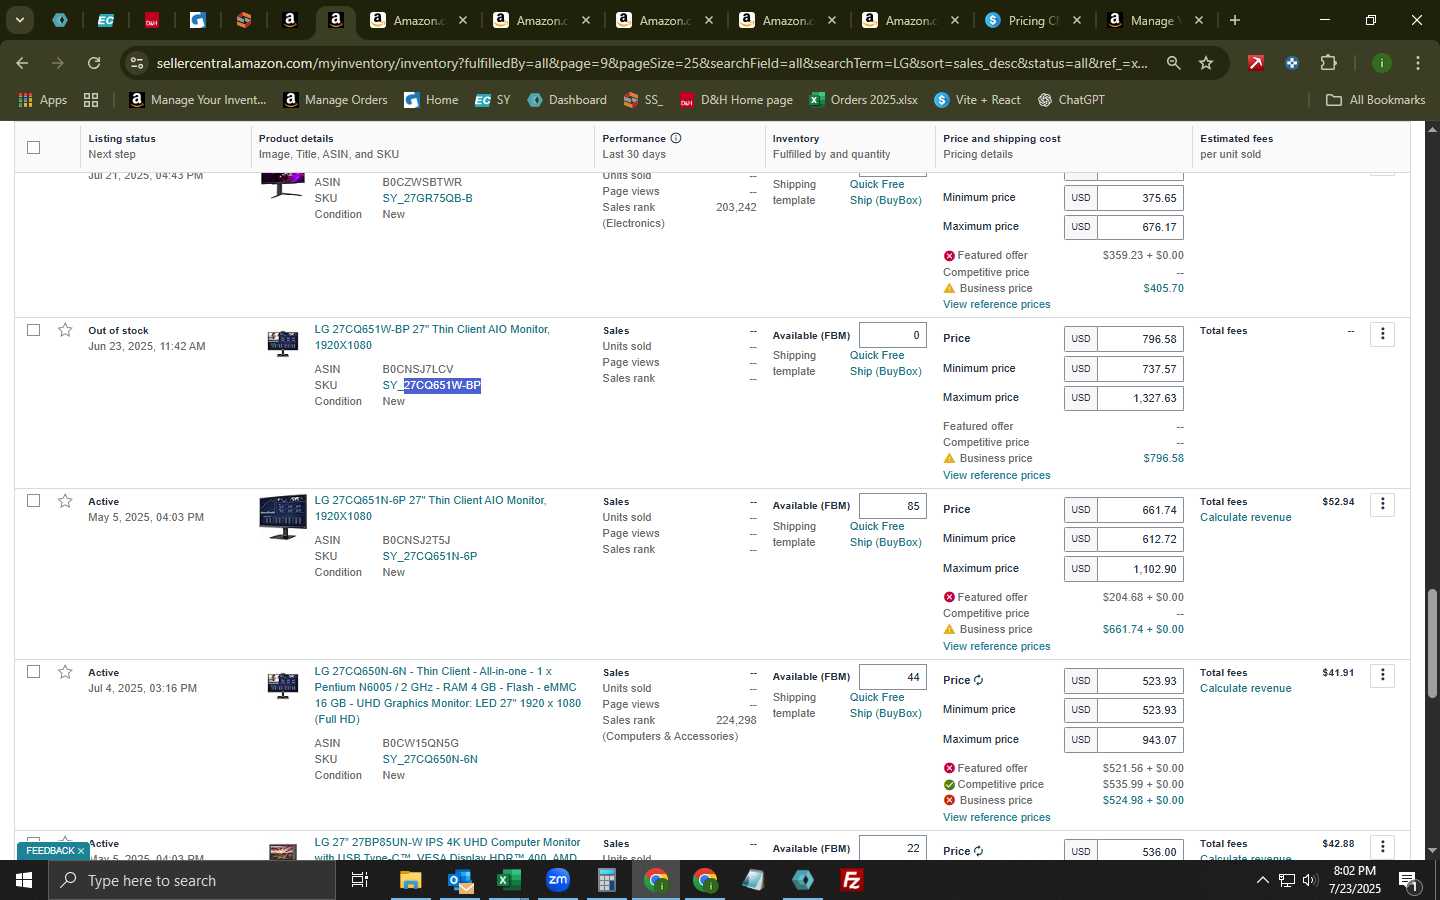The width and height of the screenshot is (1440, 900).
Task: Click the LG 27CQ651N-6P product thumbnail
Action: pos(283,517)
